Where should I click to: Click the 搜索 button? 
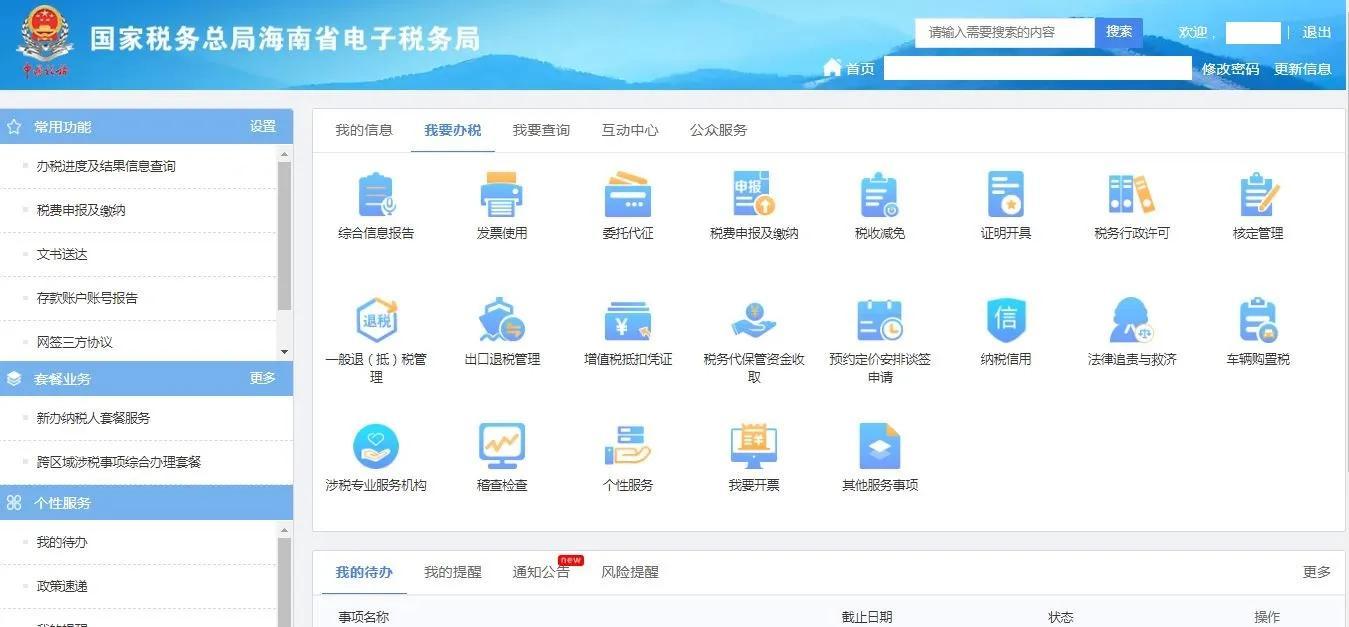coord(1119,32)
